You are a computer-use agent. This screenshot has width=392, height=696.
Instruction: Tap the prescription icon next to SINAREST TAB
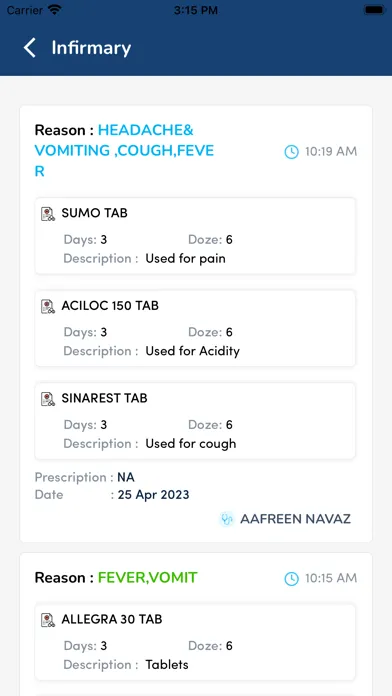48,399
